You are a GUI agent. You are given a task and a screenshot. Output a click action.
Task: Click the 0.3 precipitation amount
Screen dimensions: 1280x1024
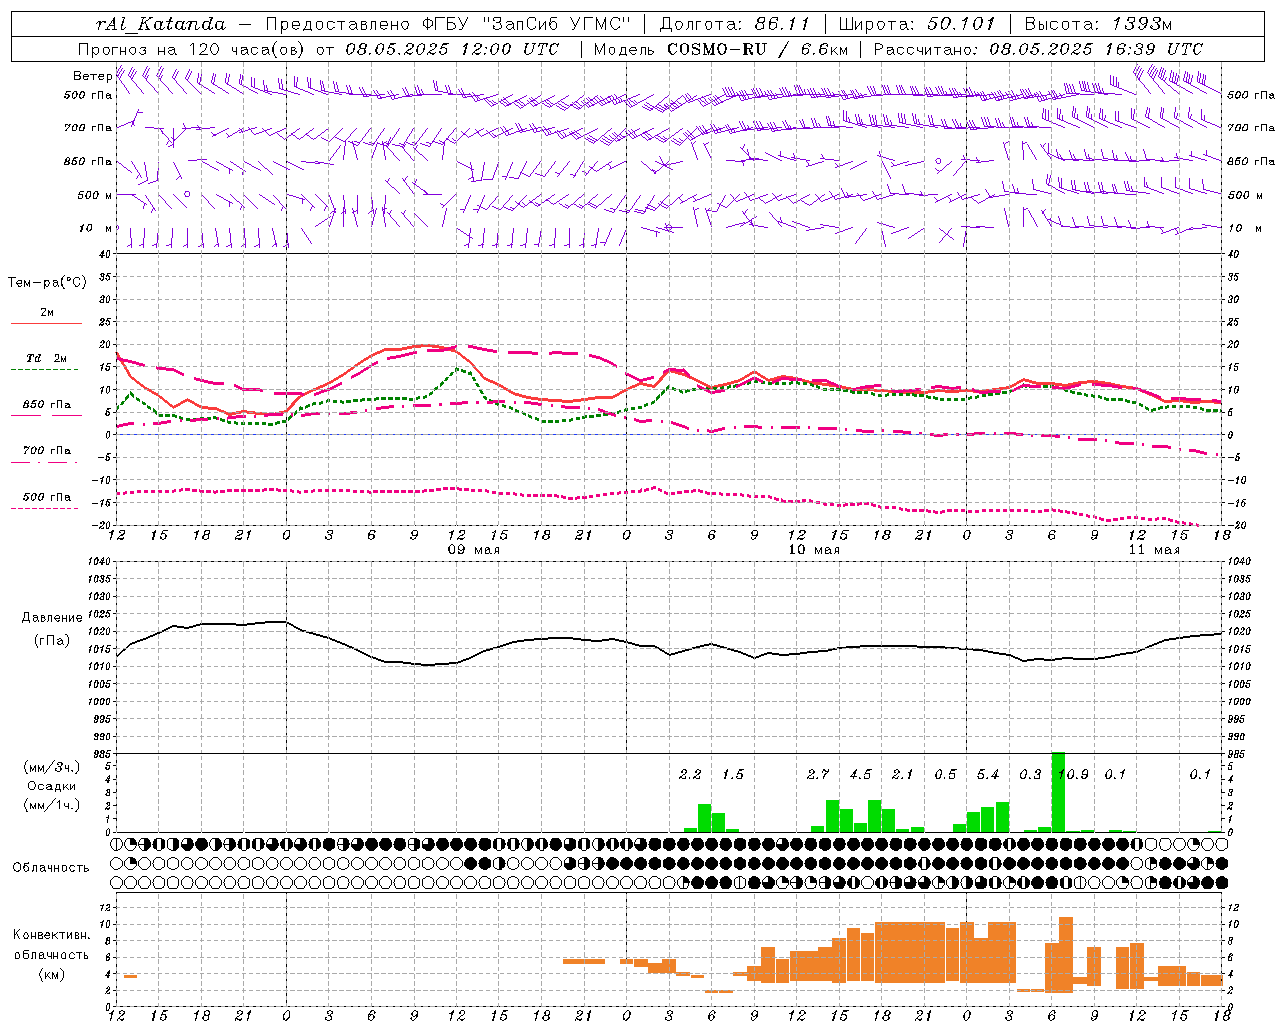[x=1031, y=774]
